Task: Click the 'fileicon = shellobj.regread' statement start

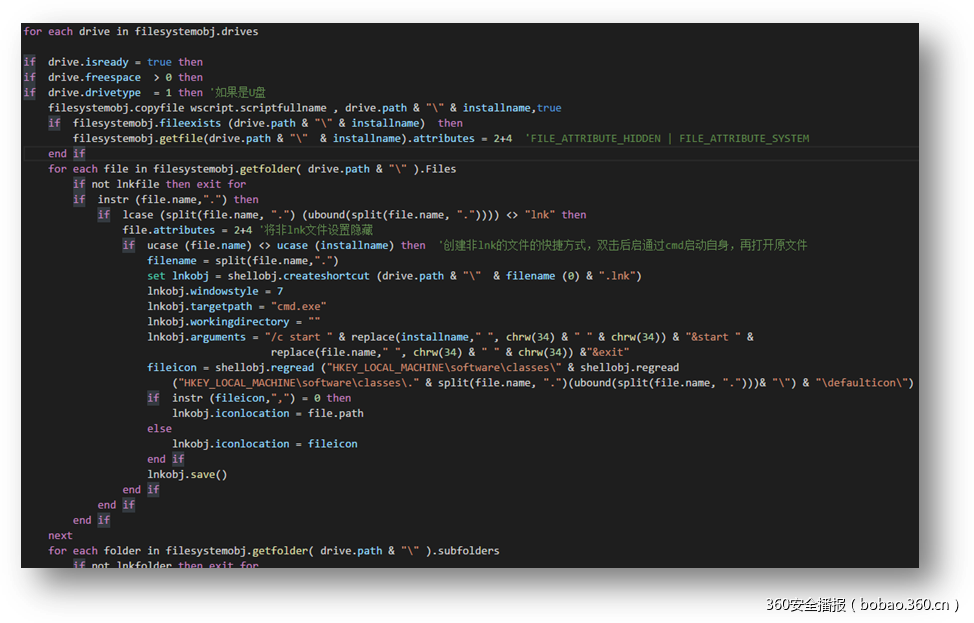Action: tap(230, 368)
